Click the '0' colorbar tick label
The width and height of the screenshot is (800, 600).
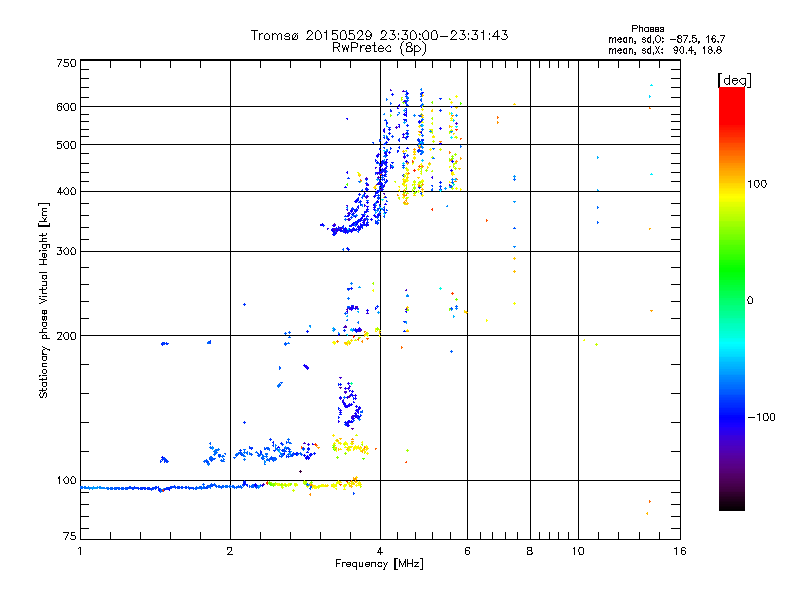pyautogui.click(x=750, y=300)
